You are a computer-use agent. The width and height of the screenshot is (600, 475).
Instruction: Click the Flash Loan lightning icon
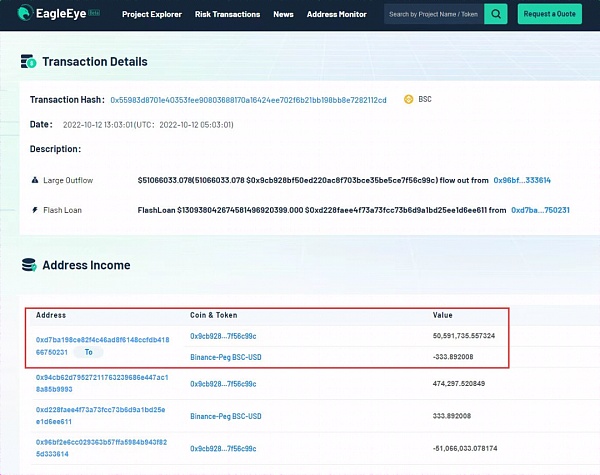coord(35,210)
